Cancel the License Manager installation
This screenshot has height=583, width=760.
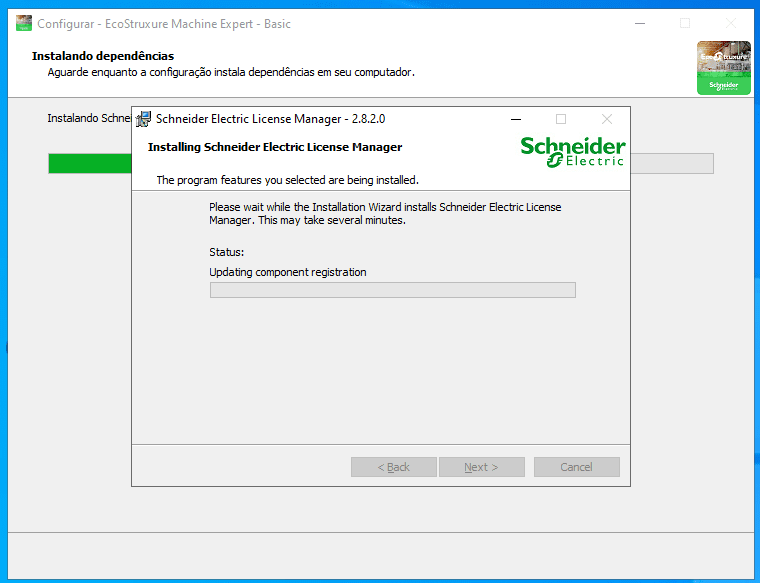pos(576,467)
